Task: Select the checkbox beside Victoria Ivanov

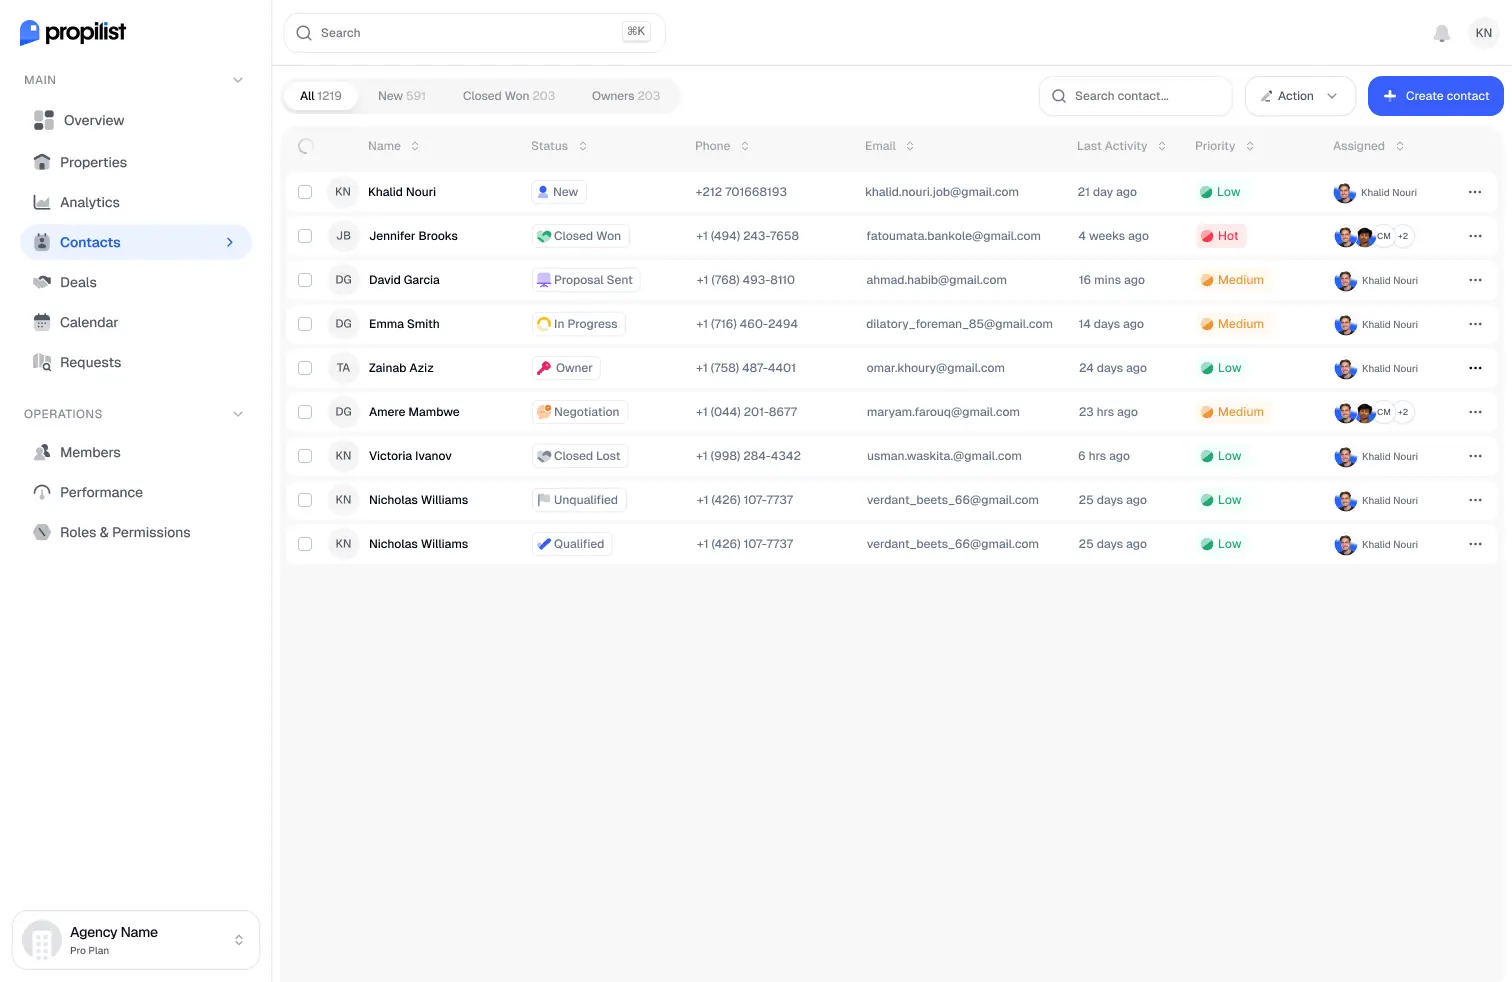Action: point(305,456)
